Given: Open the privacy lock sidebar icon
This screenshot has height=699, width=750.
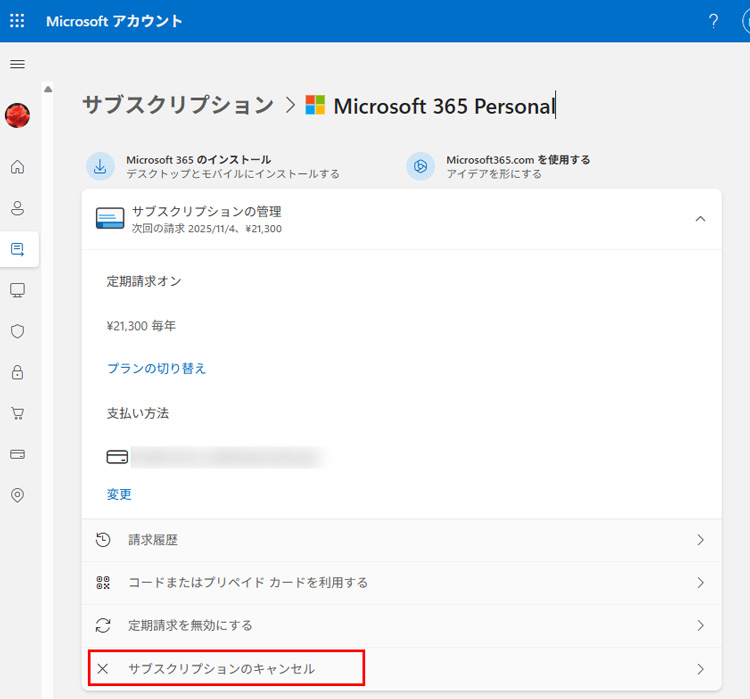Looking at the screenshot, I should [x=18, y=372].
